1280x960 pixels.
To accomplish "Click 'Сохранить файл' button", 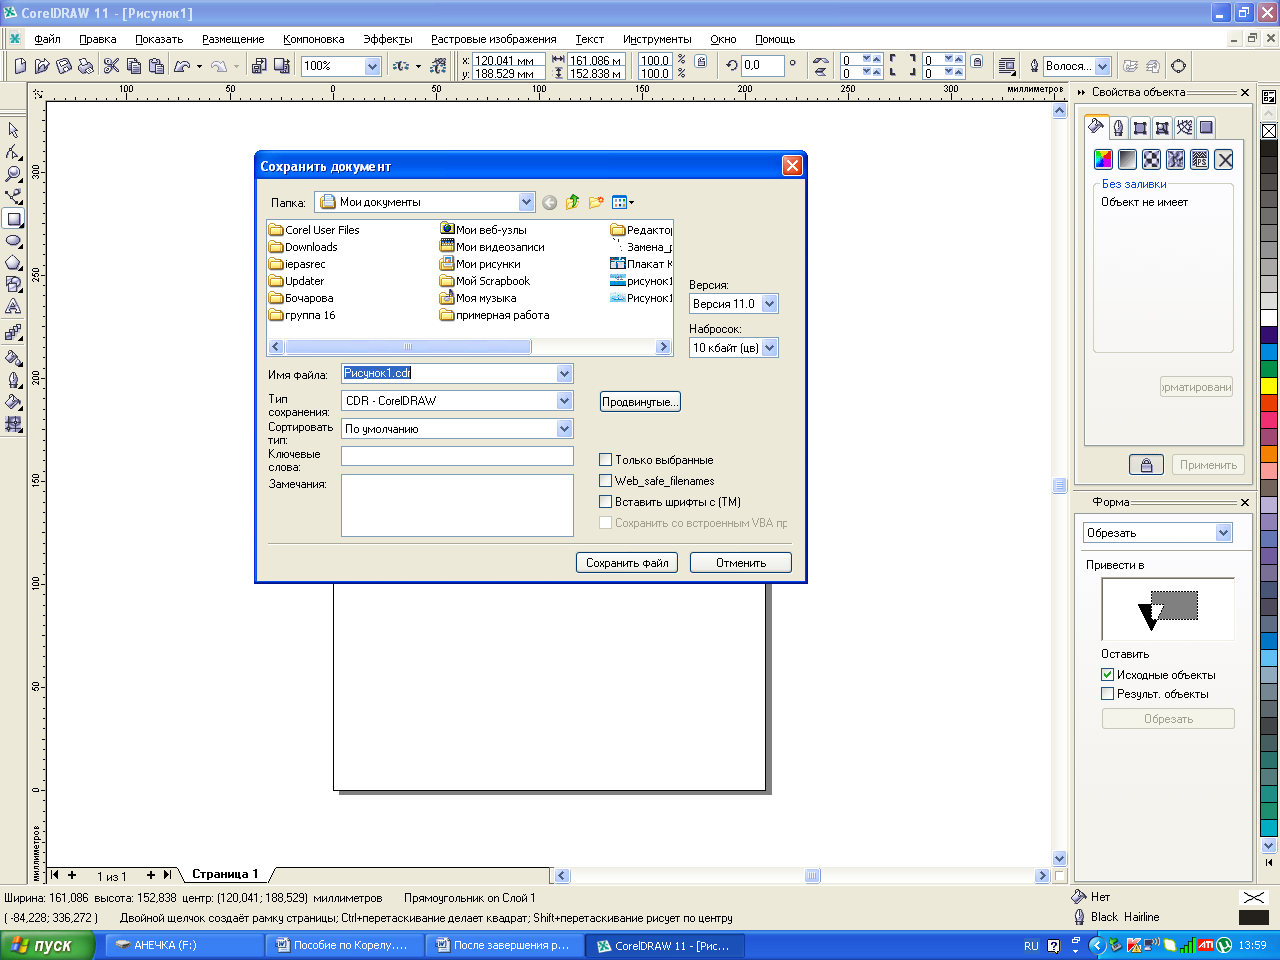I will tap(627, 563).
